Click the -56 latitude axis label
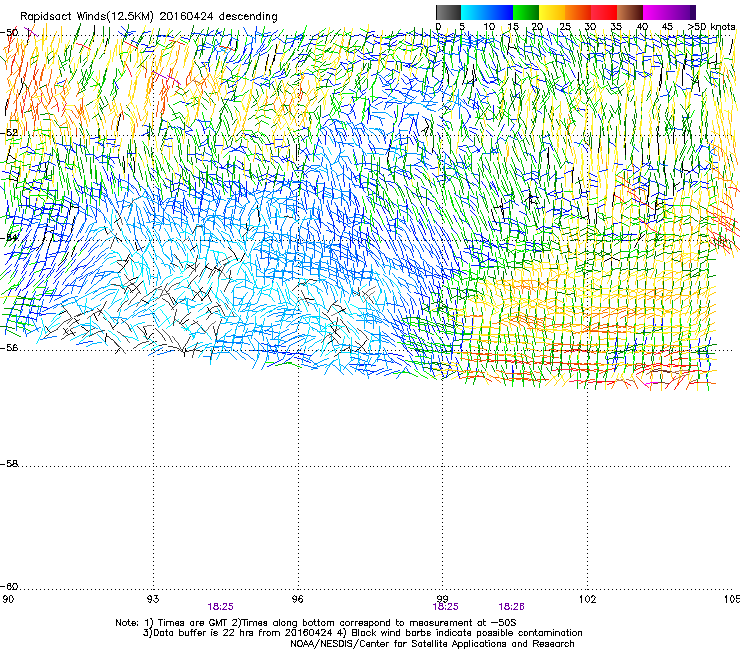Viewport: 740px width, 650px height. pyautogui.click(x=9, y=348)
